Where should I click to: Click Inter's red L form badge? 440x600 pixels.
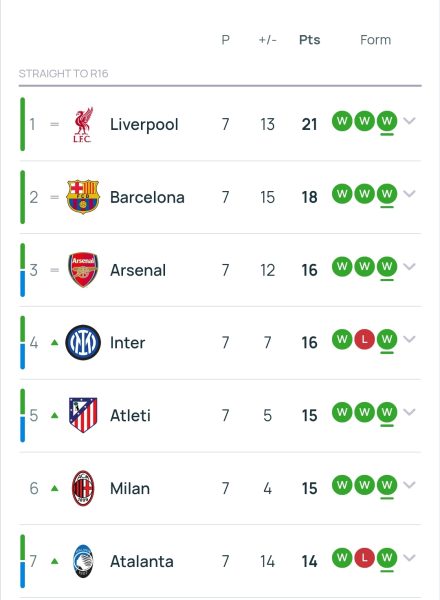point(364,339)
